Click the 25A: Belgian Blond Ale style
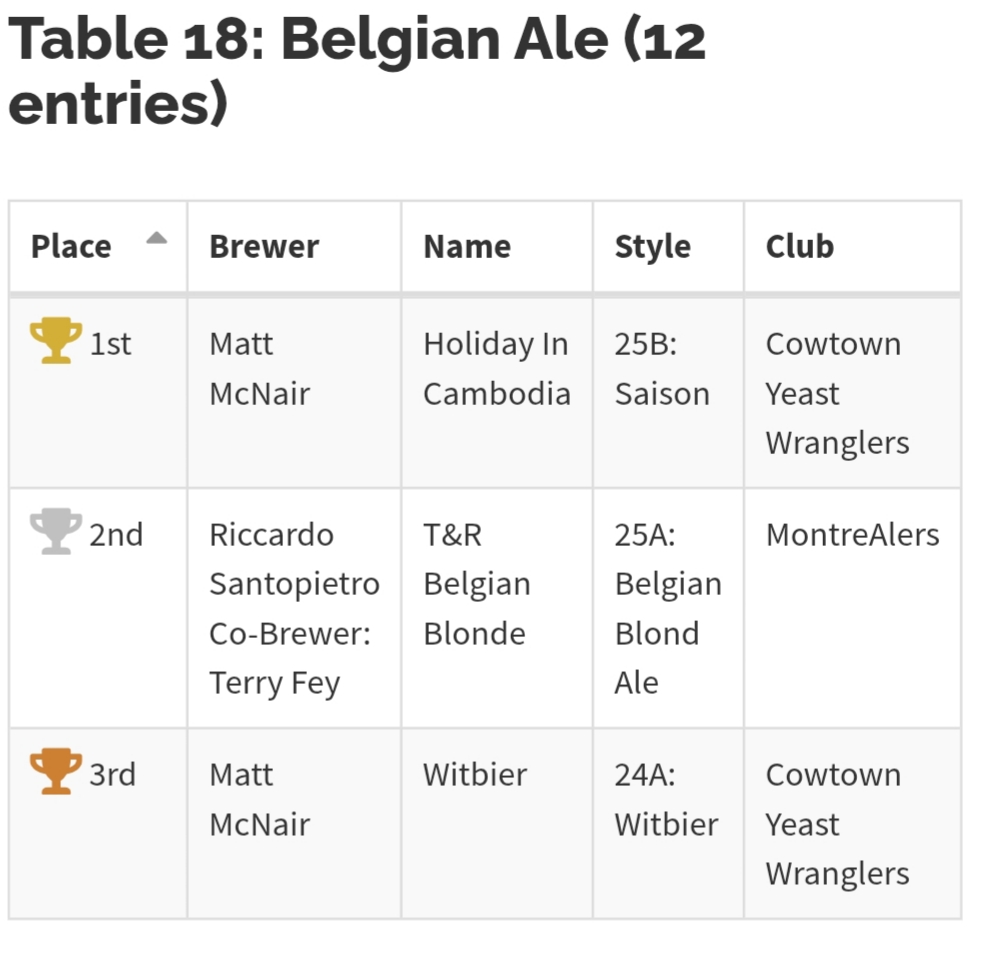984x967 pixels. [x=667, y=608]
